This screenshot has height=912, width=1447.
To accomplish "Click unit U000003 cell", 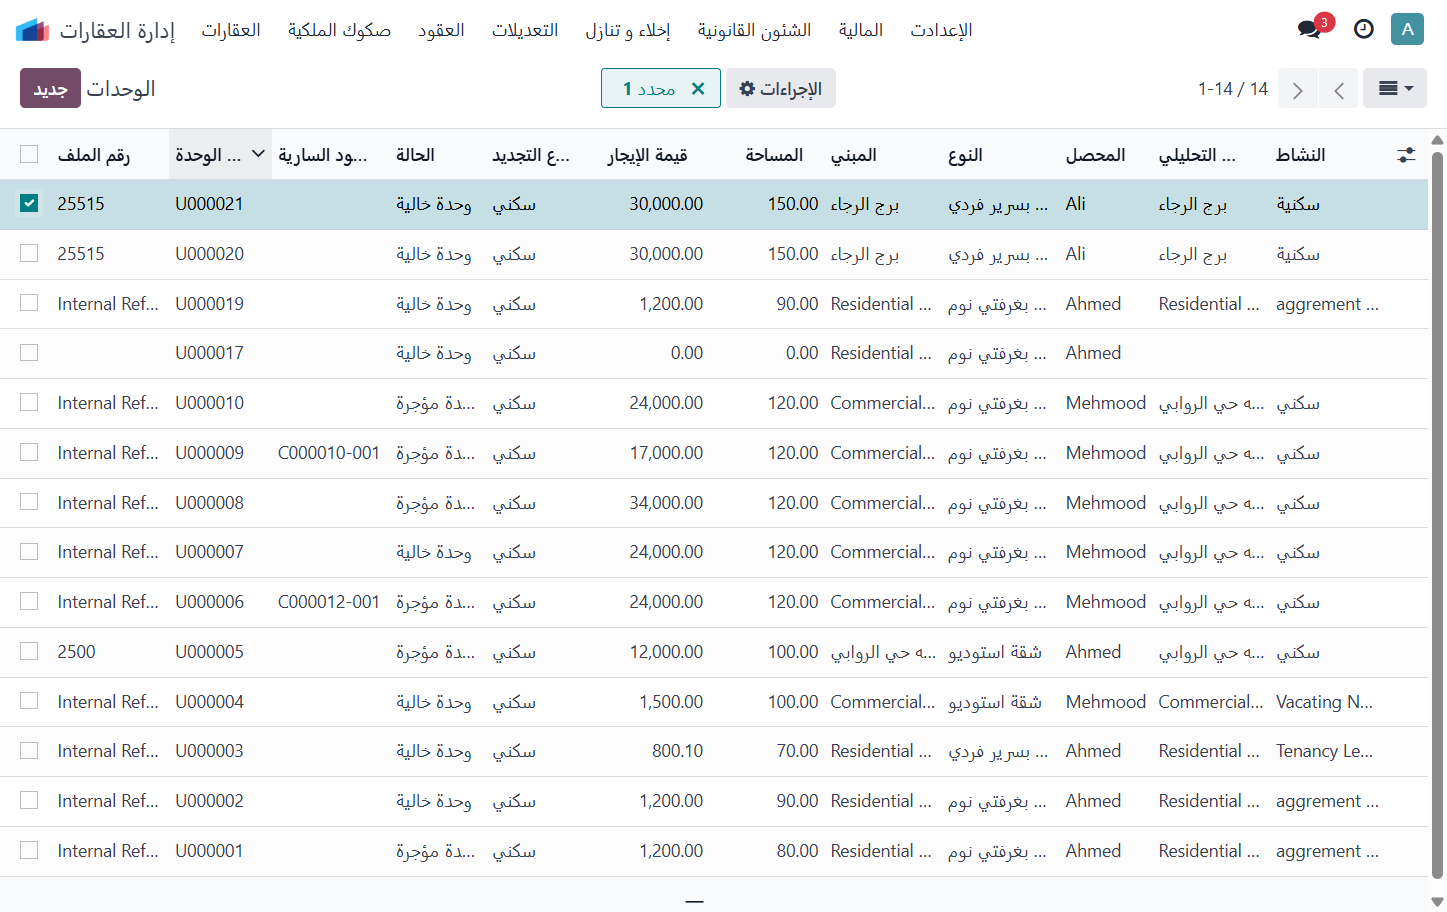I will [x=209, y=751].
